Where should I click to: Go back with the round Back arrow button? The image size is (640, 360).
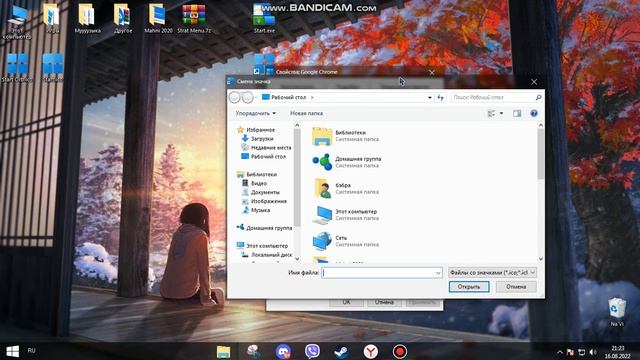pos(234,97)
